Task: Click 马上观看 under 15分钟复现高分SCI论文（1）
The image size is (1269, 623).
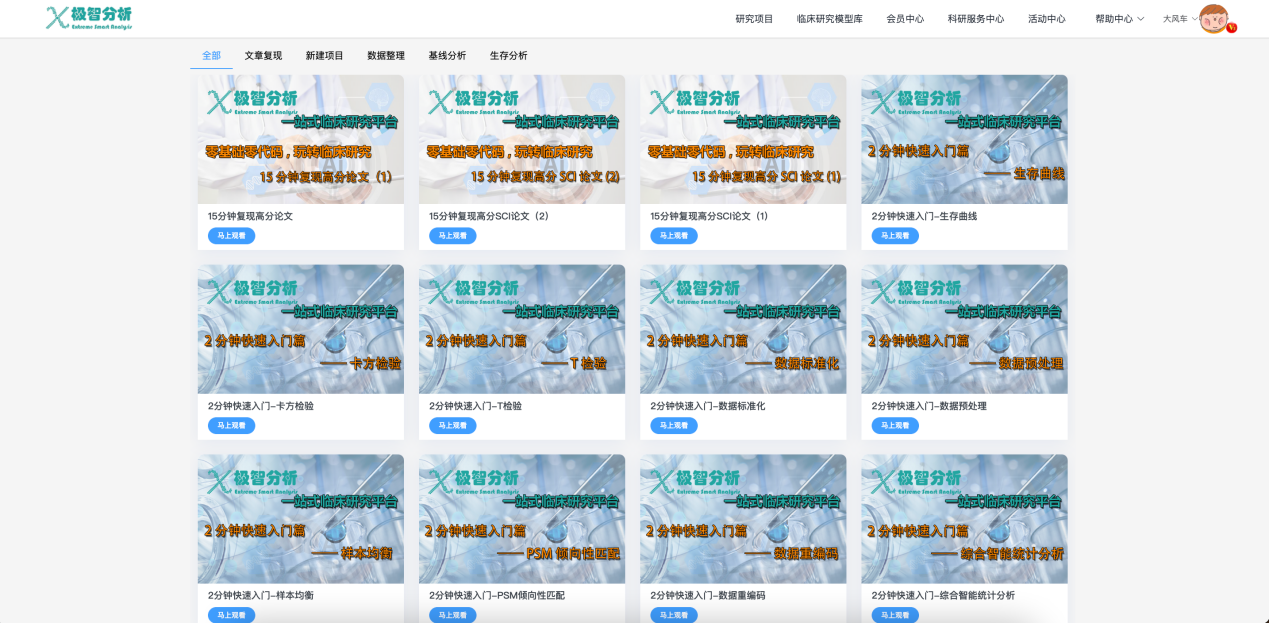Action: click(x=674, y=236)
